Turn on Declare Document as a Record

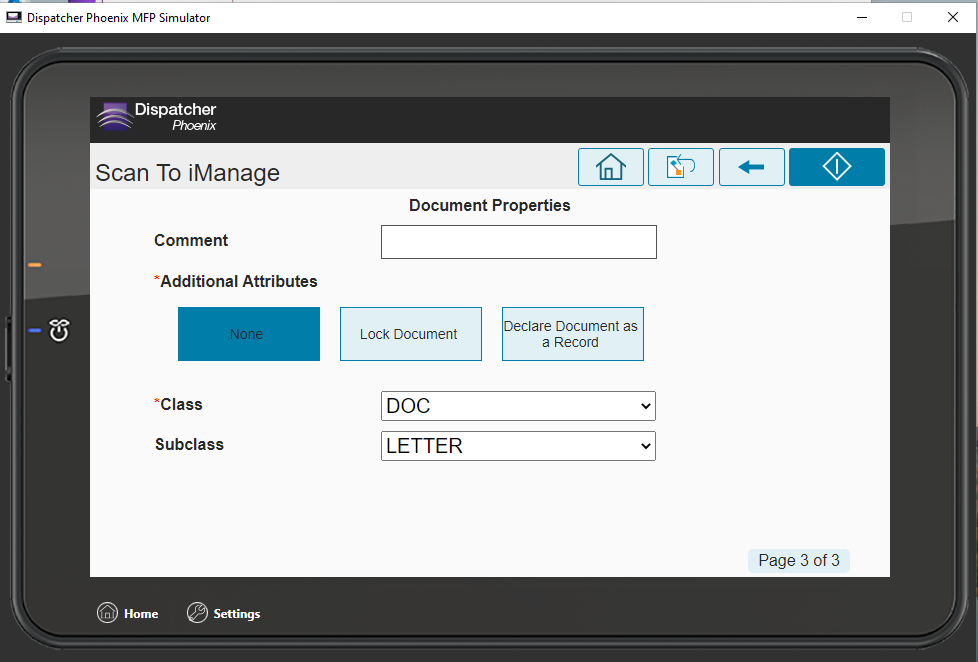click(572, 334)
